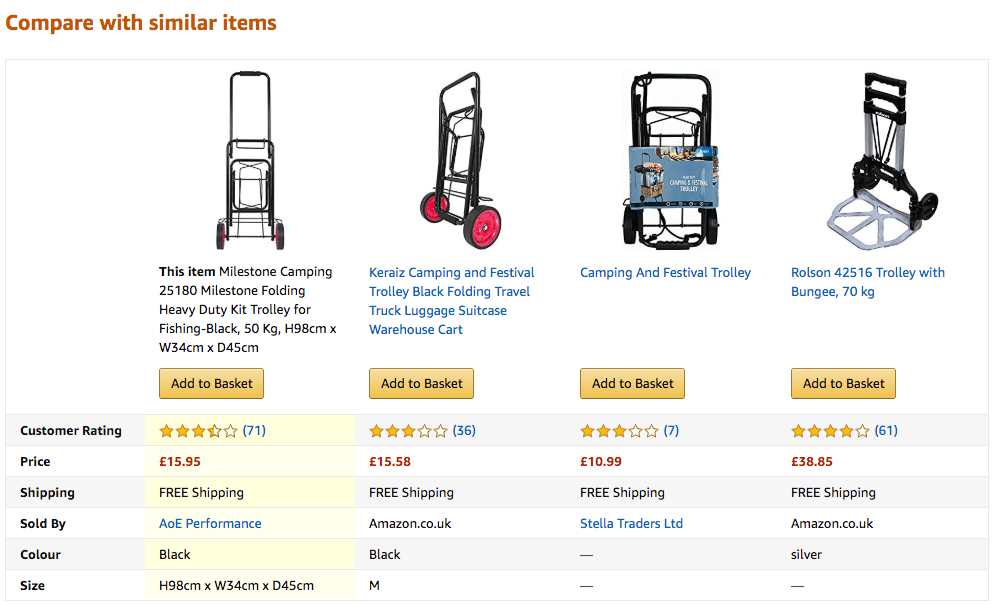The height and width of the screenshot is (605, 992).
Task: Add the Keraiz trolley to basket
Action: 421,383
